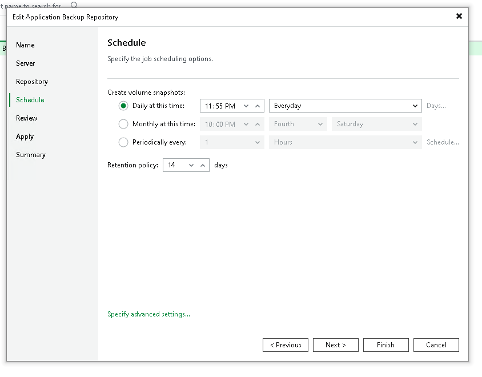482x377 pixels.
Task: Click the Schedule... button
Action: point(443,142)
